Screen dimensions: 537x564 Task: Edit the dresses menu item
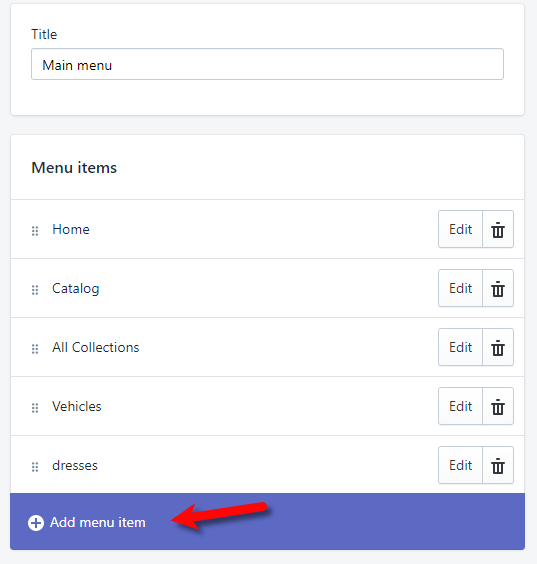pyautogui.click(x=460, y=465)
